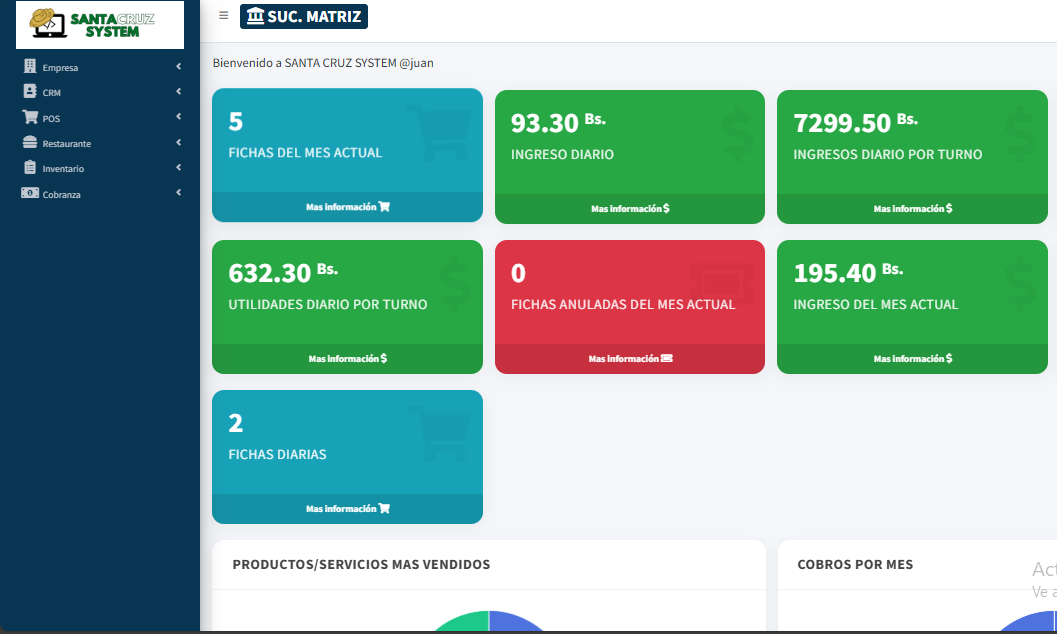Click the 7299.50 Bs. value
1057x634 pixels.
(x=855, y=123)
